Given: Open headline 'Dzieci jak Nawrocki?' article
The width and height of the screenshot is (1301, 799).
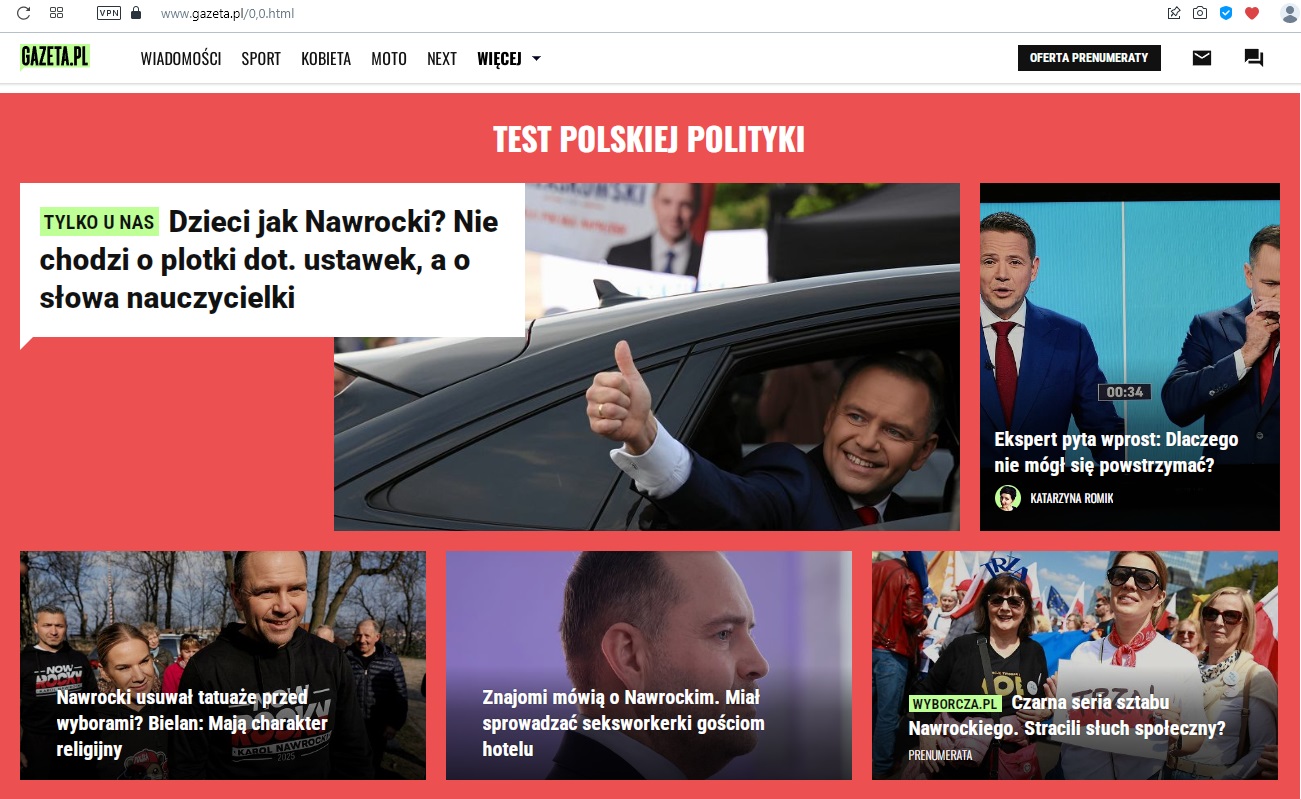Looking at the screenshot, I should [x=269, y=260].
